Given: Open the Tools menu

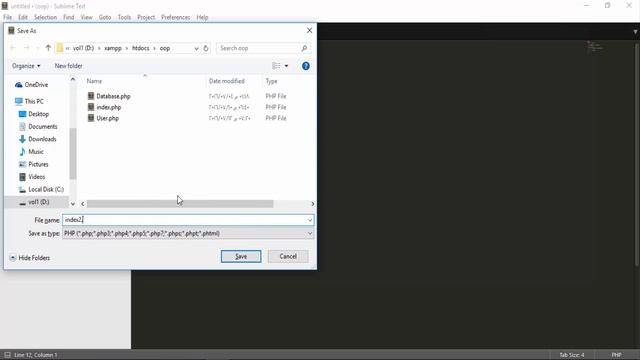Looking at the screenshot, I should (124, 17).
